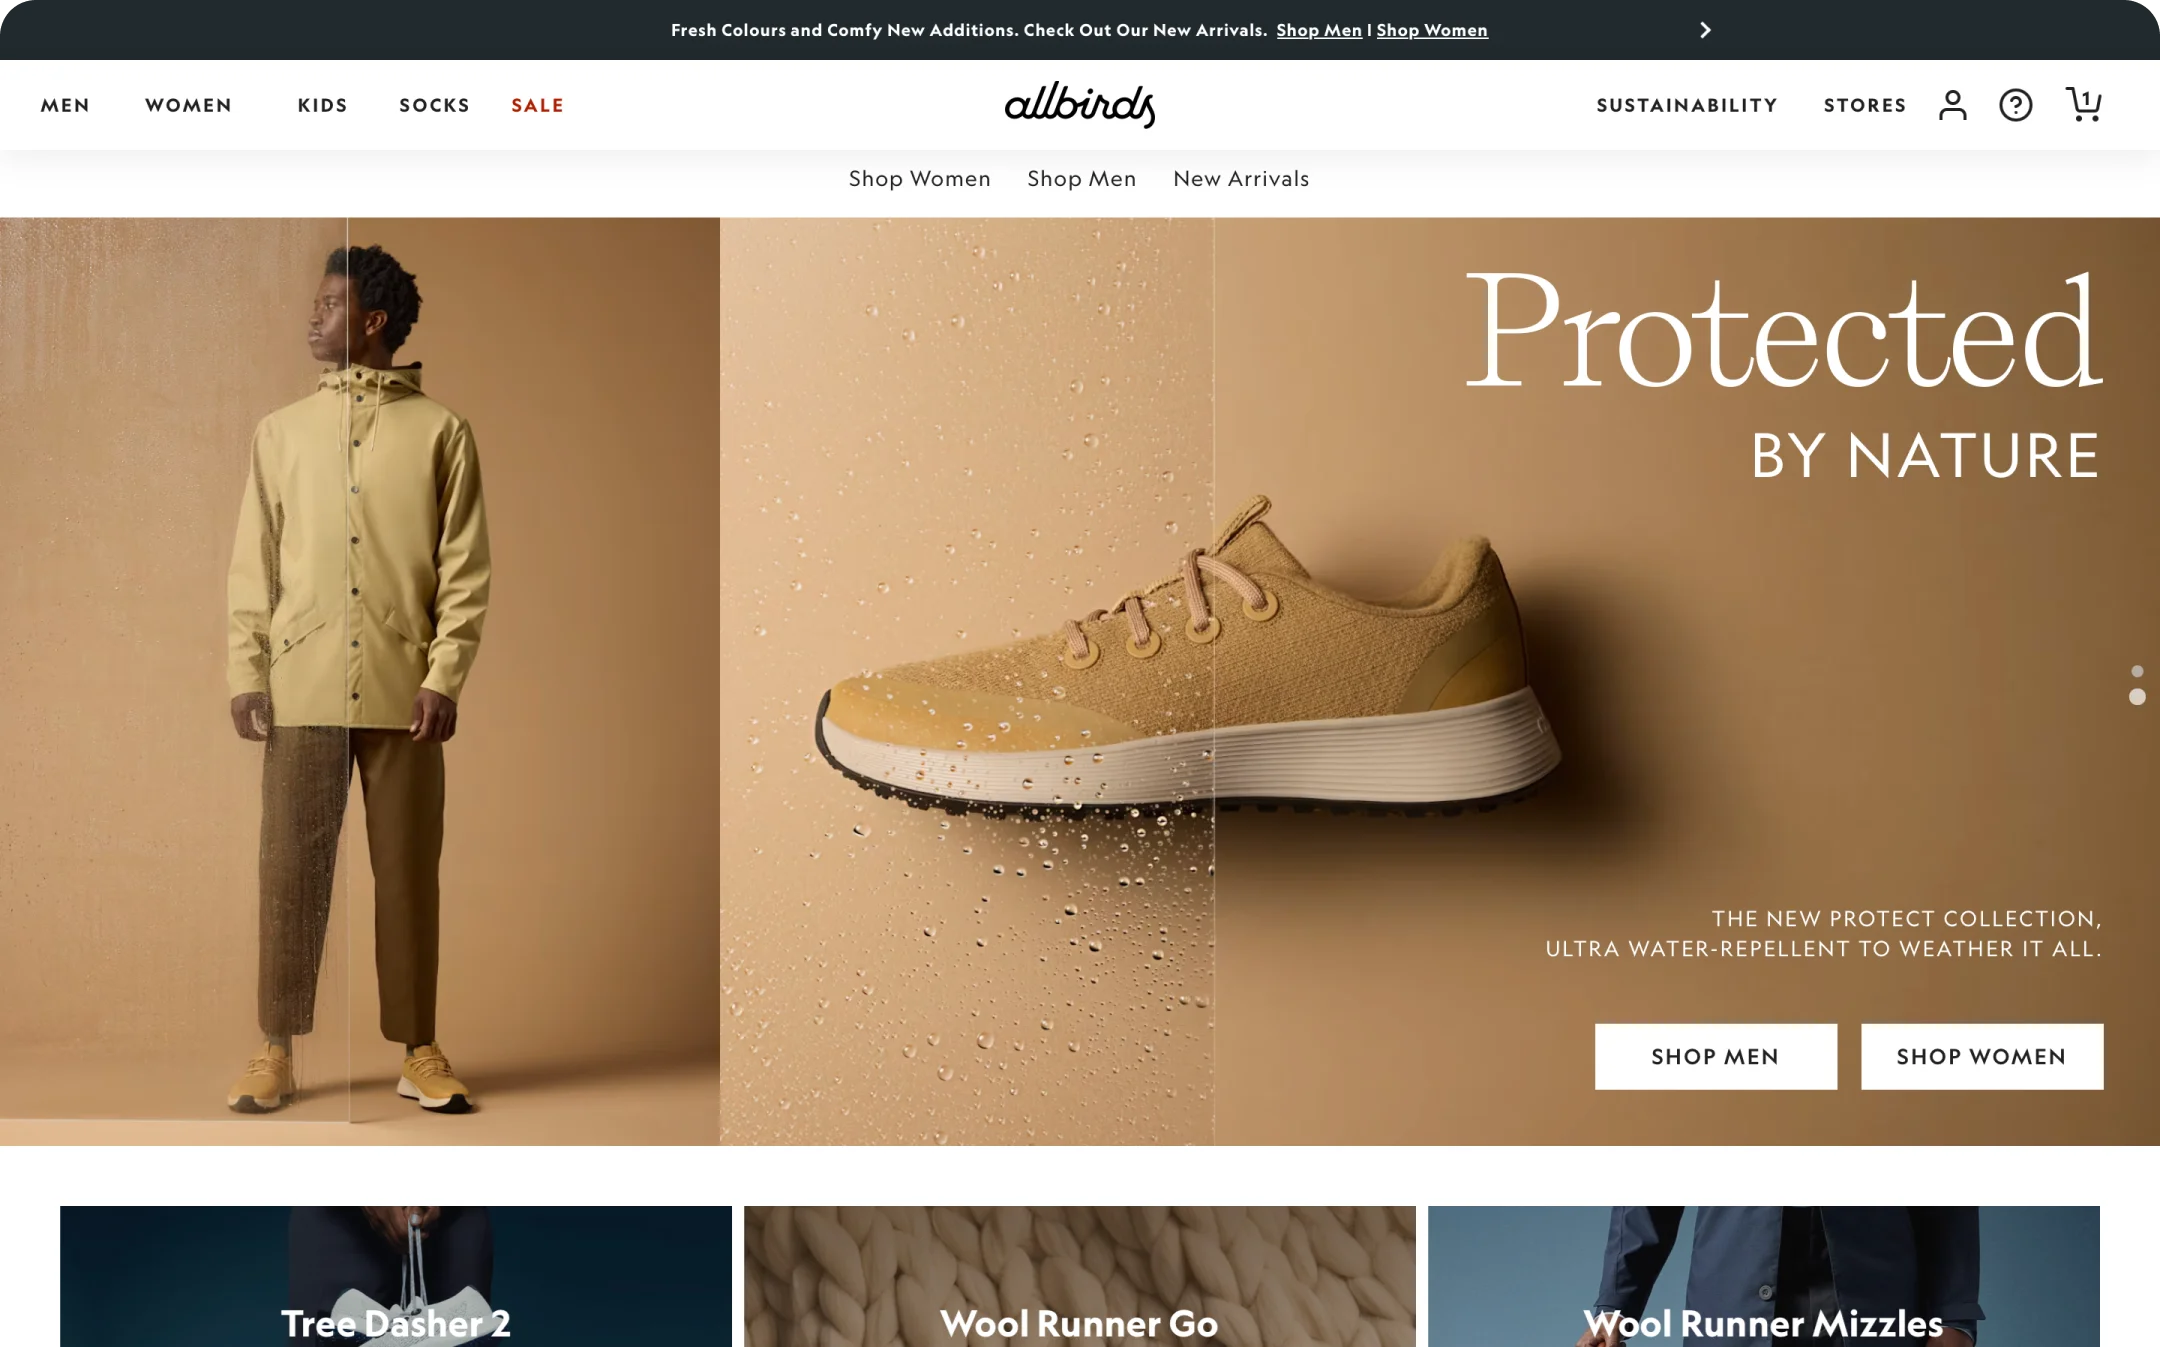Open the SOCKS navigation menu
This screenshot has width=2160, height=1347.
(x=434, y=105)
